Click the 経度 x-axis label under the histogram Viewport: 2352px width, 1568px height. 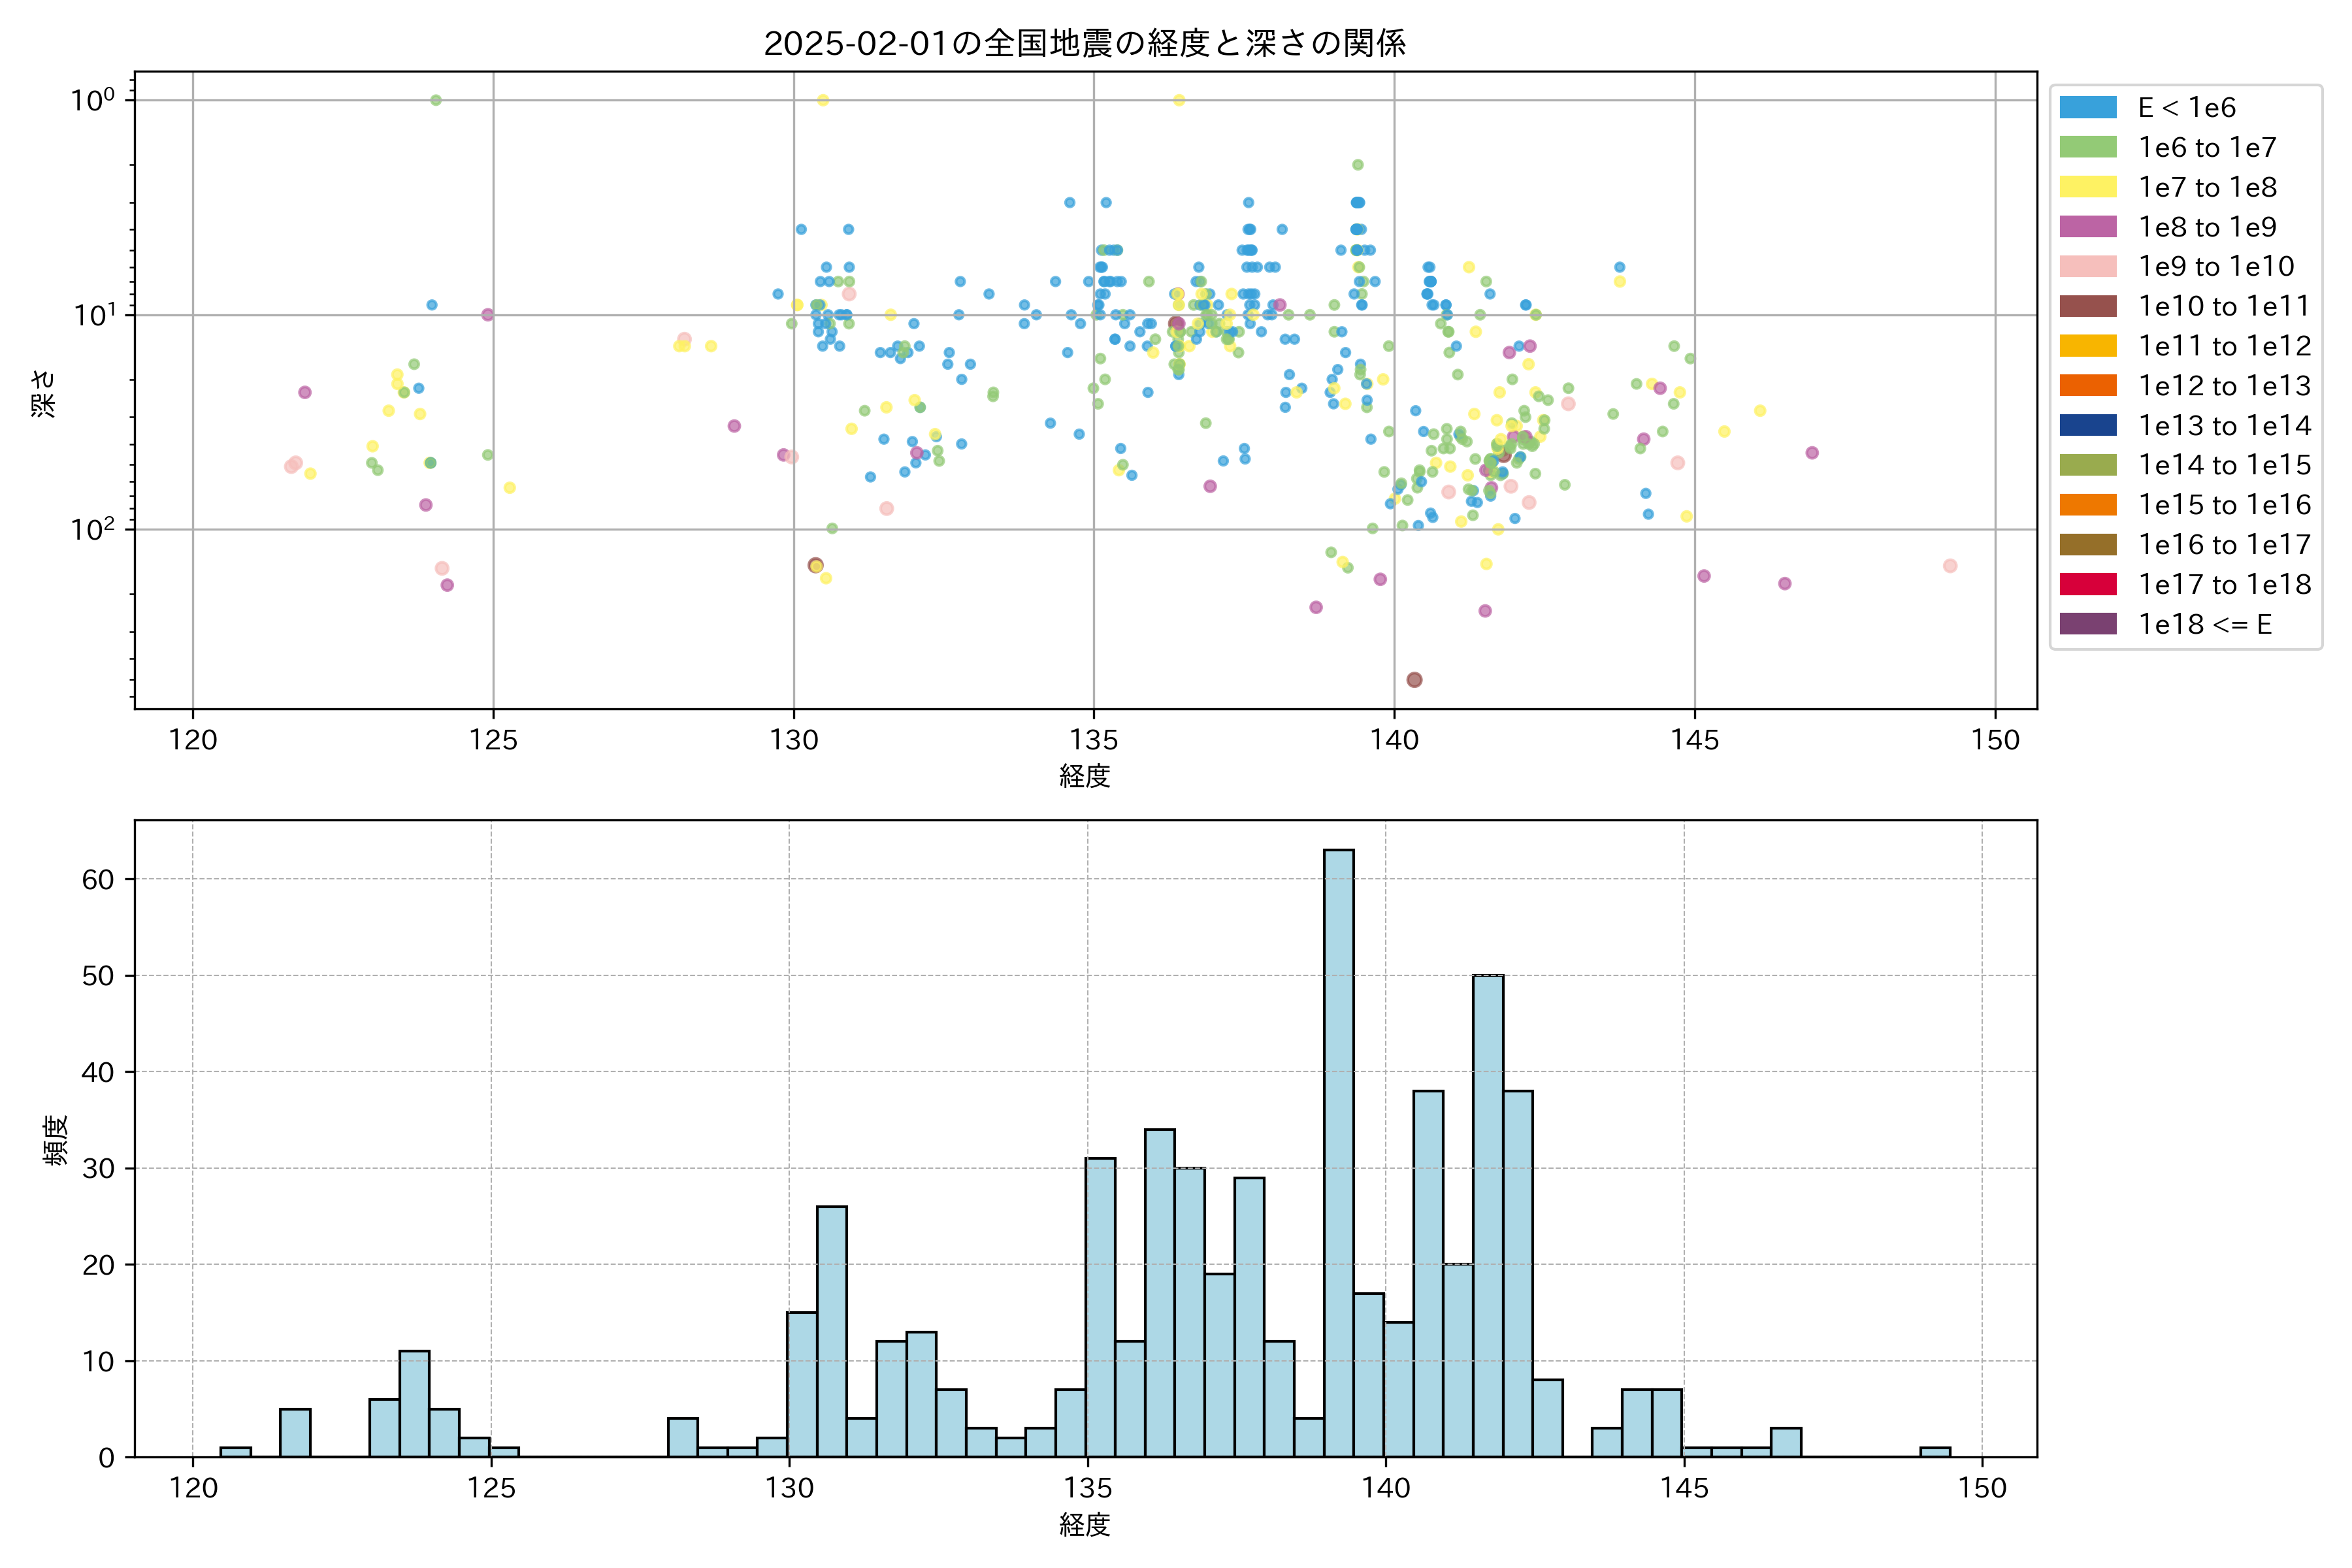click(x=1085, y=1524)
